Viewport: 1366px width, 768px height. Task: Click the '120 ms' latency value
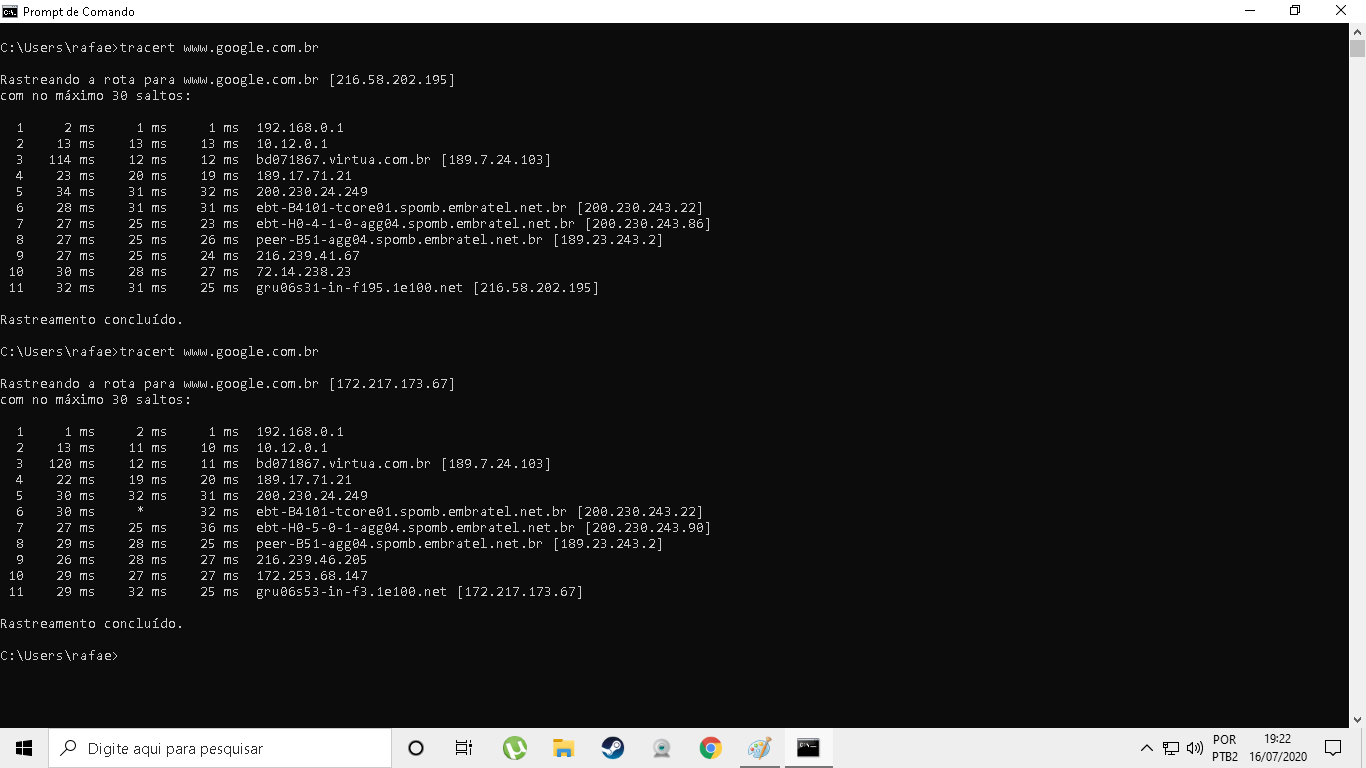point(72,464)
